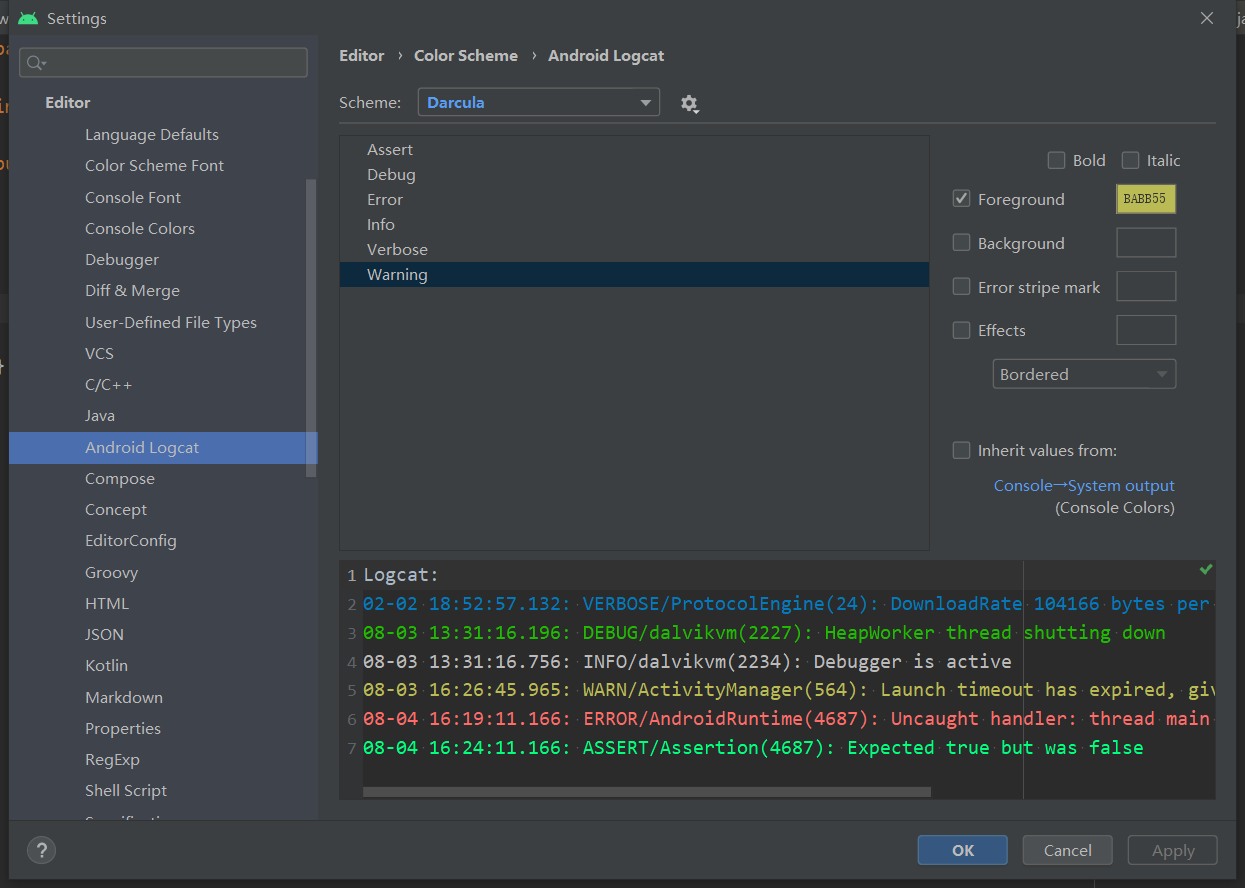Select Info in the log level list
The width and height of the screenshot is (1245, 888).
[x=634, y=224]
